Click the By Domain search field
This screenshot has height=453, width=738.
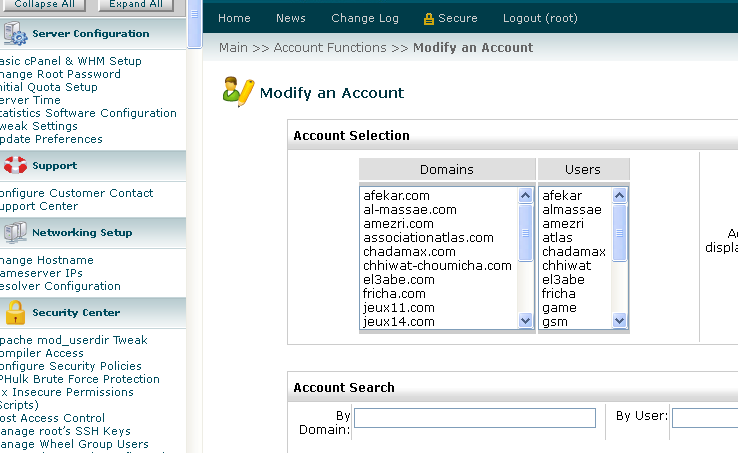tap(475, 418)
